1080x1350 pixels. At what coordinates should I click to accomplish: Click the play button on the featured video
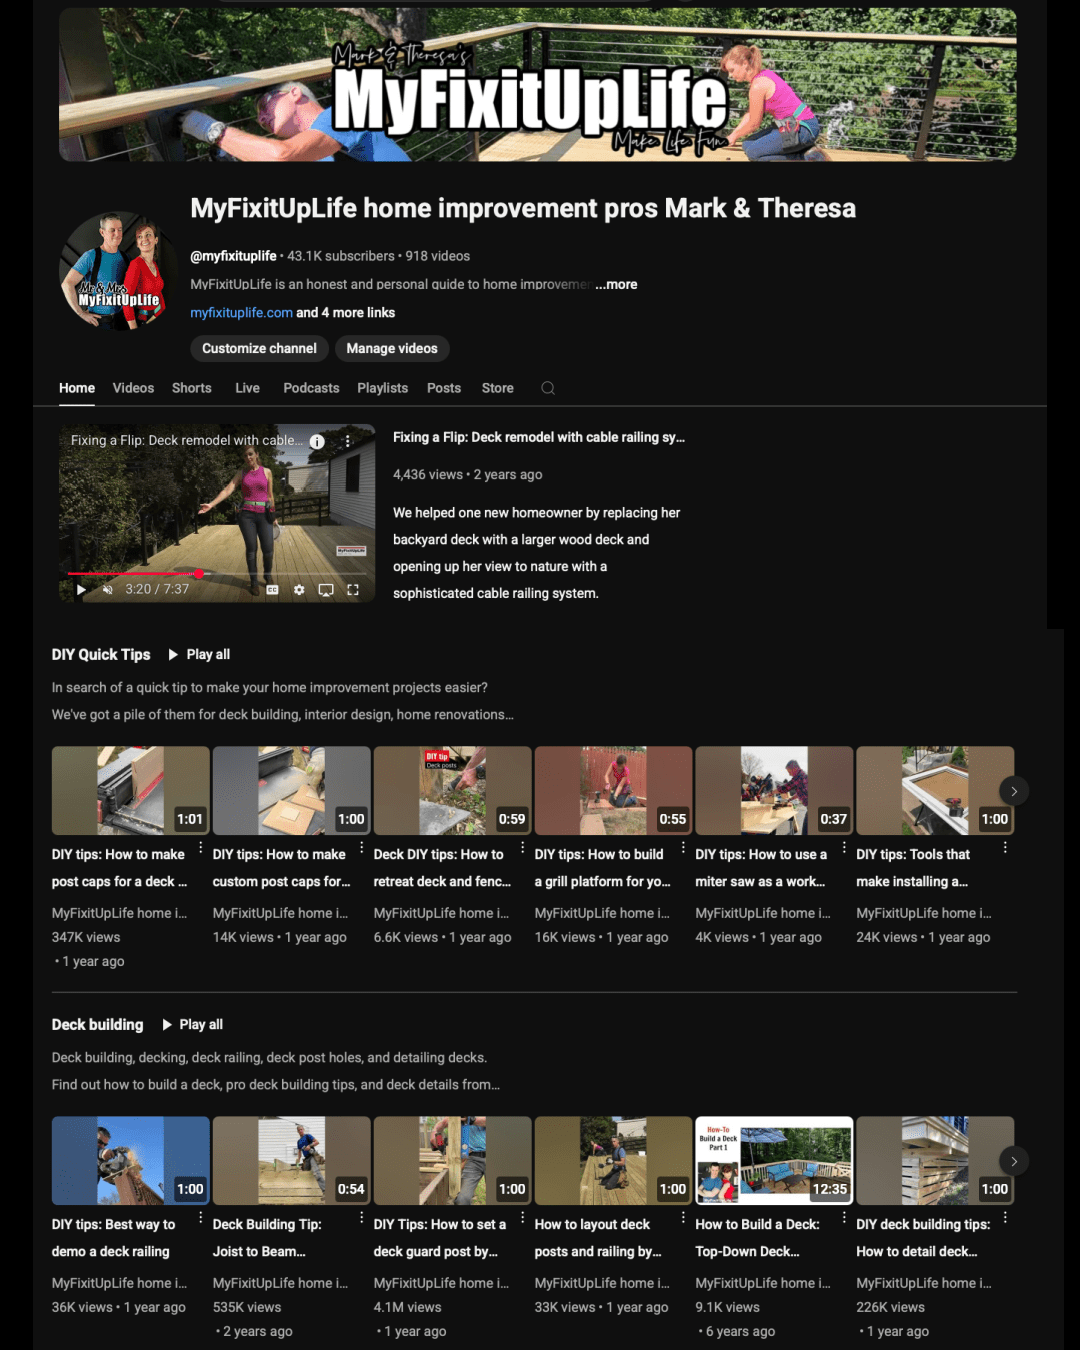point(81,589)
